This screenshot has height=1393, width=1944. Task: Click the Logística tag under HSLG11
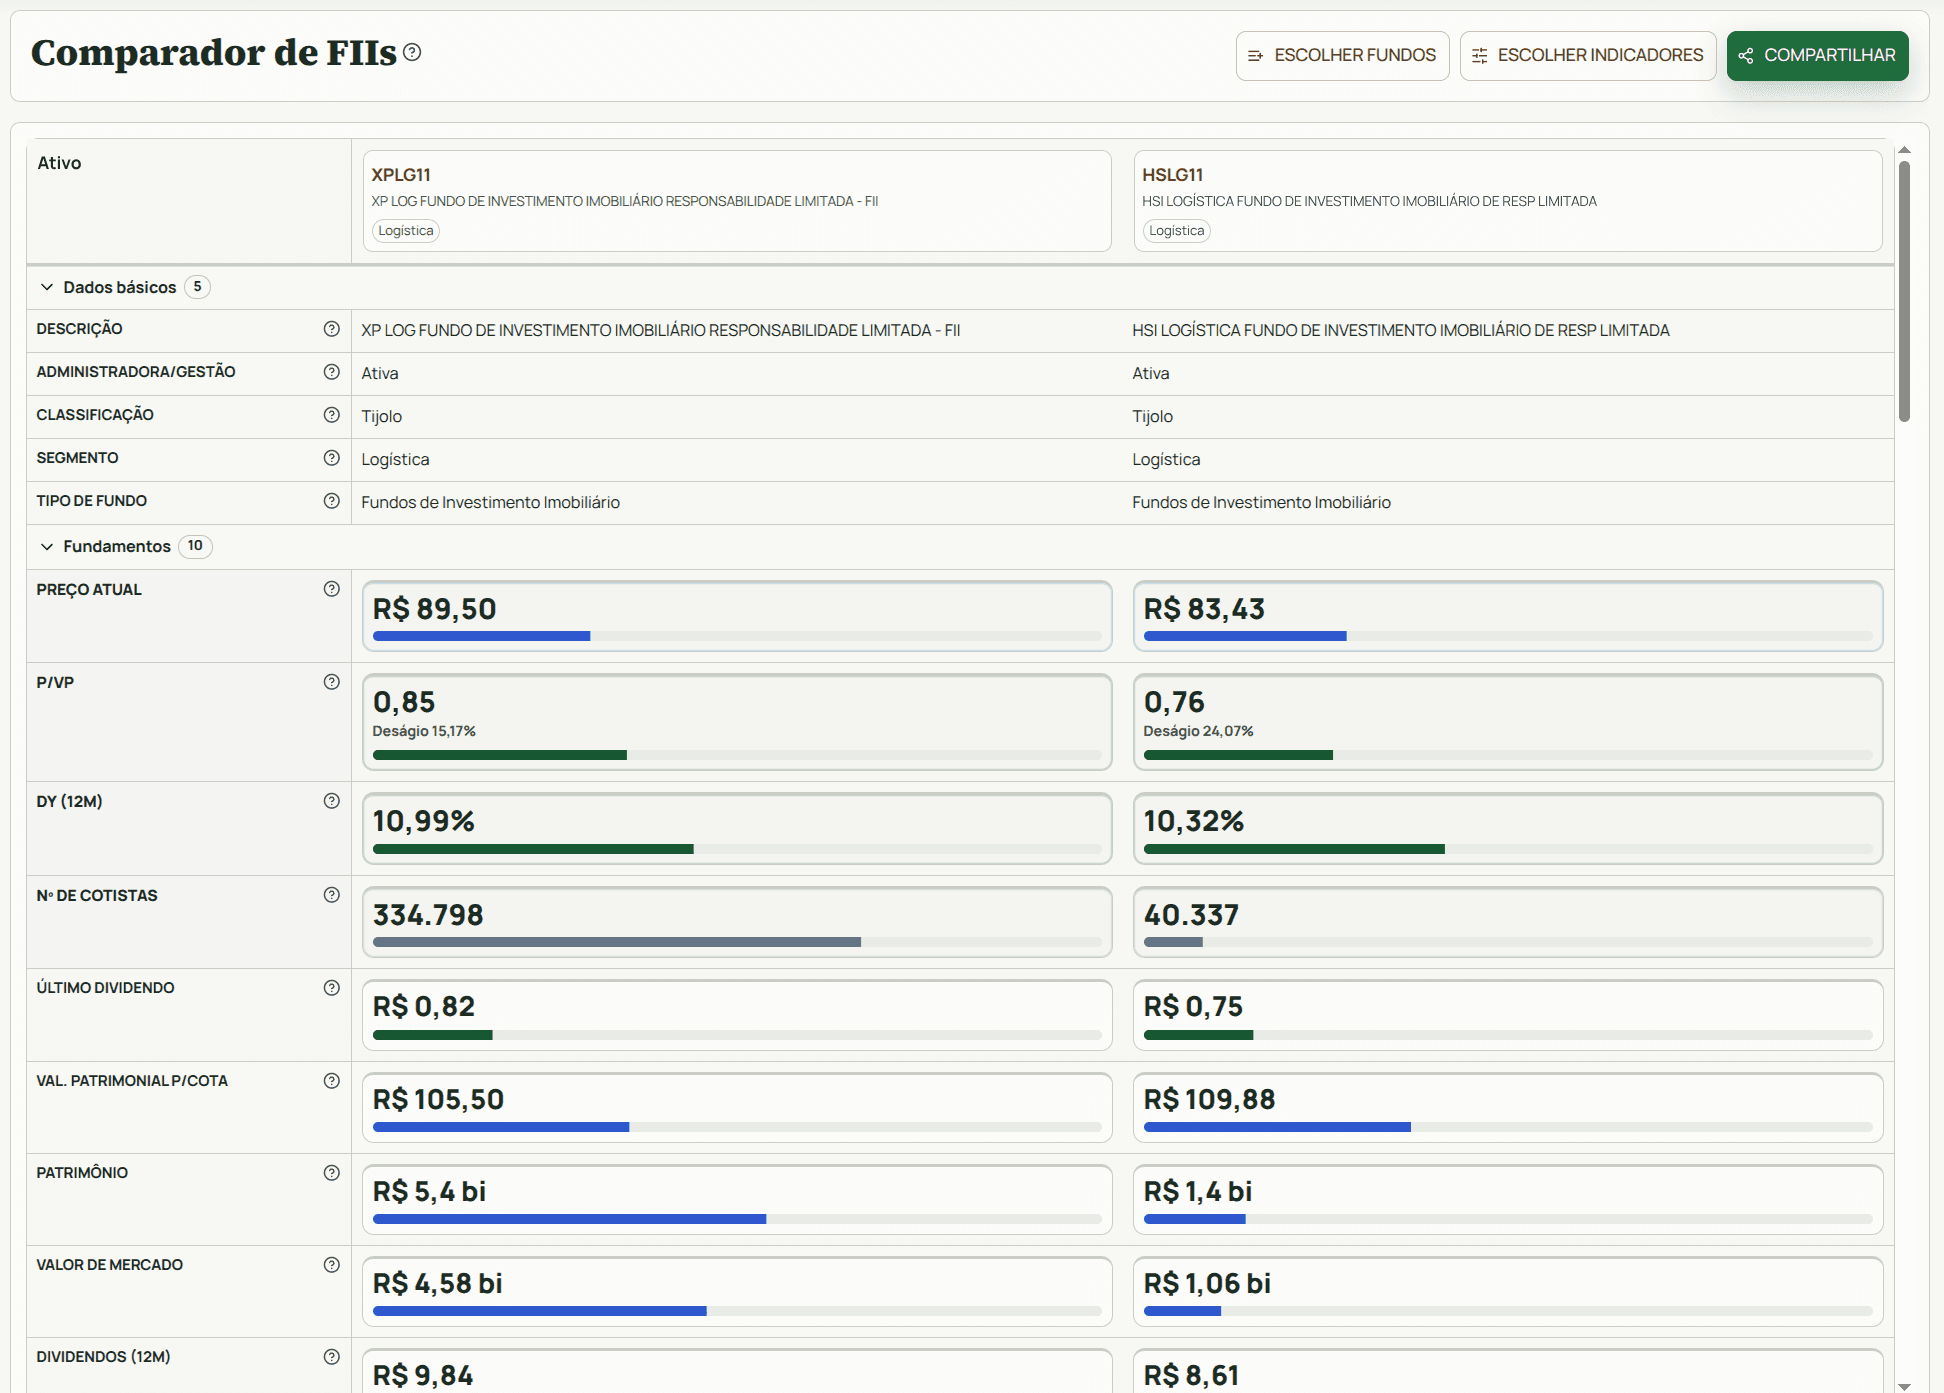(1177, 231)
